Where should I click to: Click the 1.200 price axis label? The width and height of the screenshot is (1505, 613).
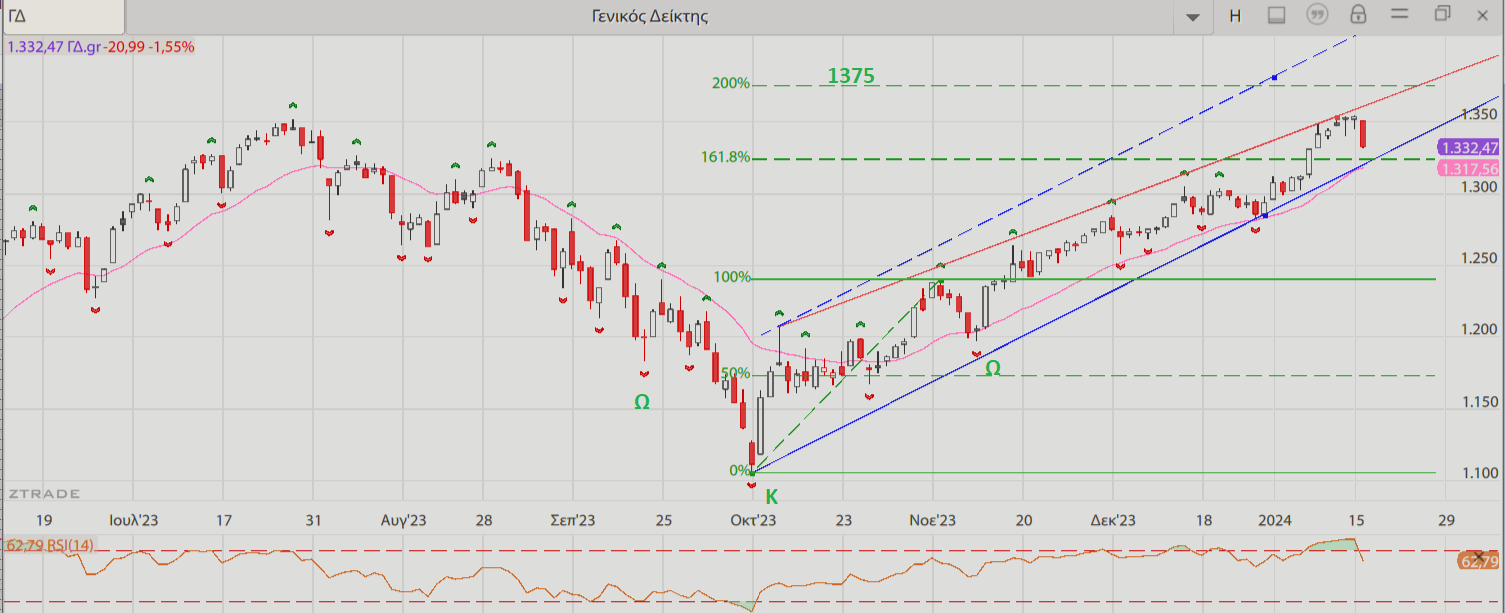pos(1478,329)
